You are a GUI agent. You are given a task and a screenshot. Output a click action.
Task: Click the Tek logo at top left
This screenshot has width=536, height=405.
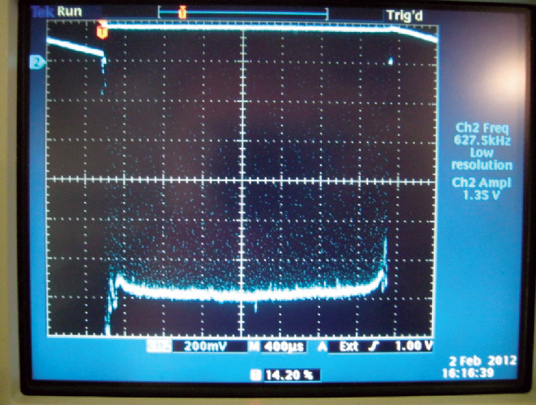42,12
